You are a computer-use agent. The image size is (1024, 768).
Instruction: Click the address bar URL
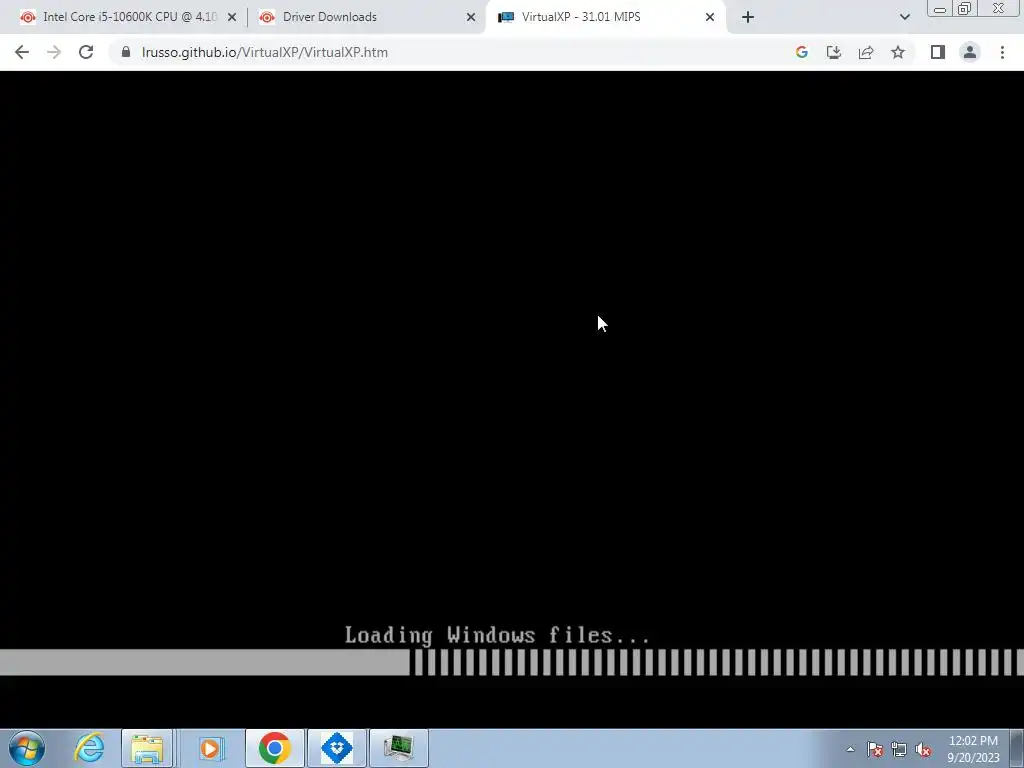pyautogui.click(x=264, y=52)
